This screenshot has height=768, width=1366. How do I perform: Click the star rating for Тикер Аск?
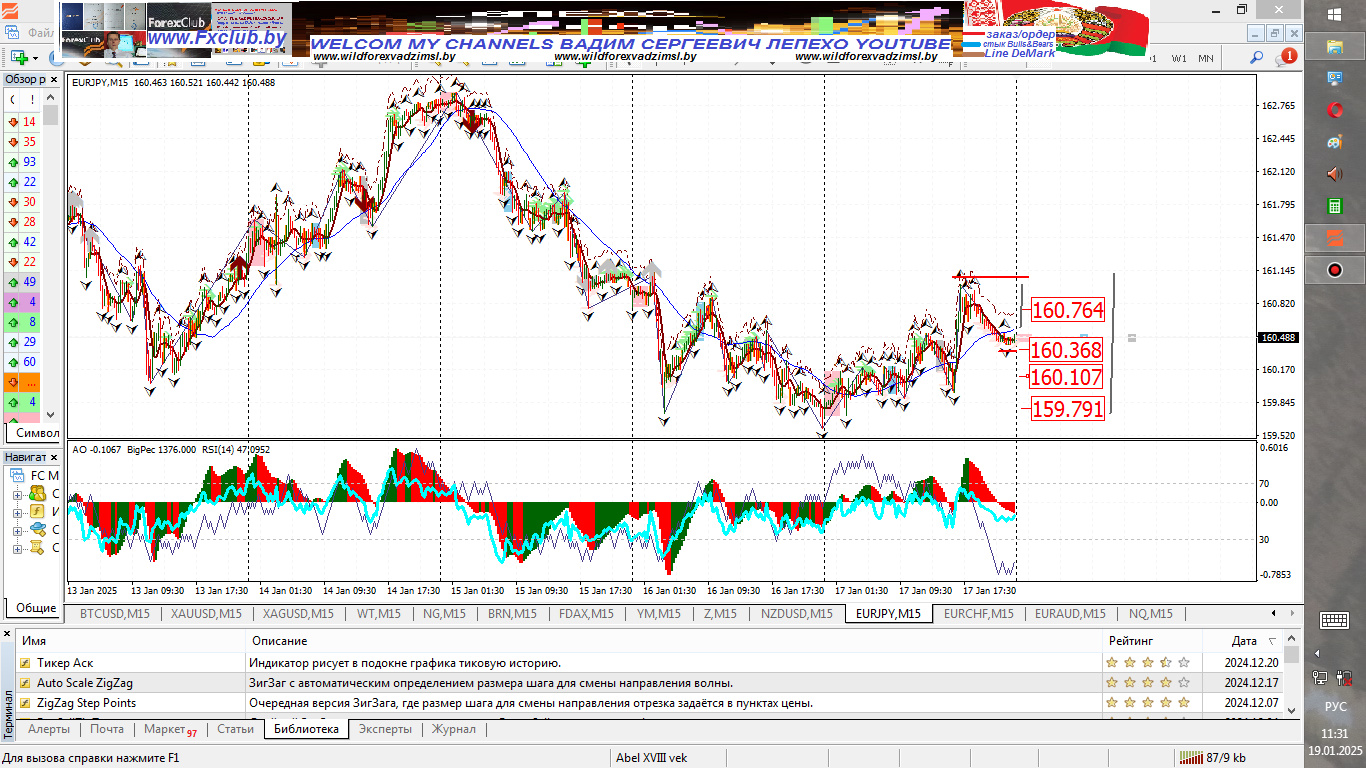(1148, 662)
